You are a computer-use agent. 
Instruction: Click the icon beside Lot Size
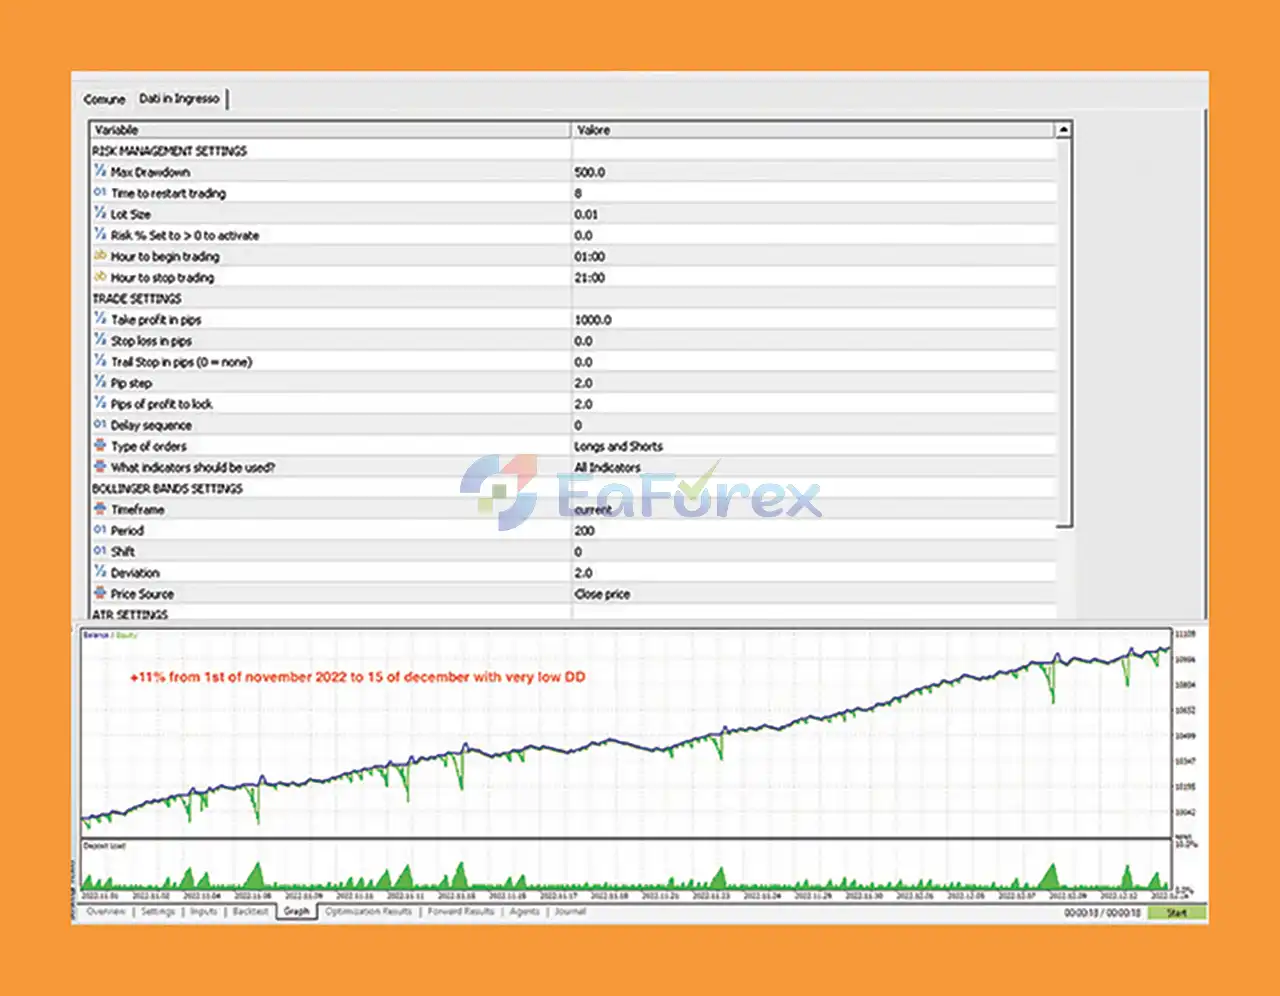tap(100, 213)
